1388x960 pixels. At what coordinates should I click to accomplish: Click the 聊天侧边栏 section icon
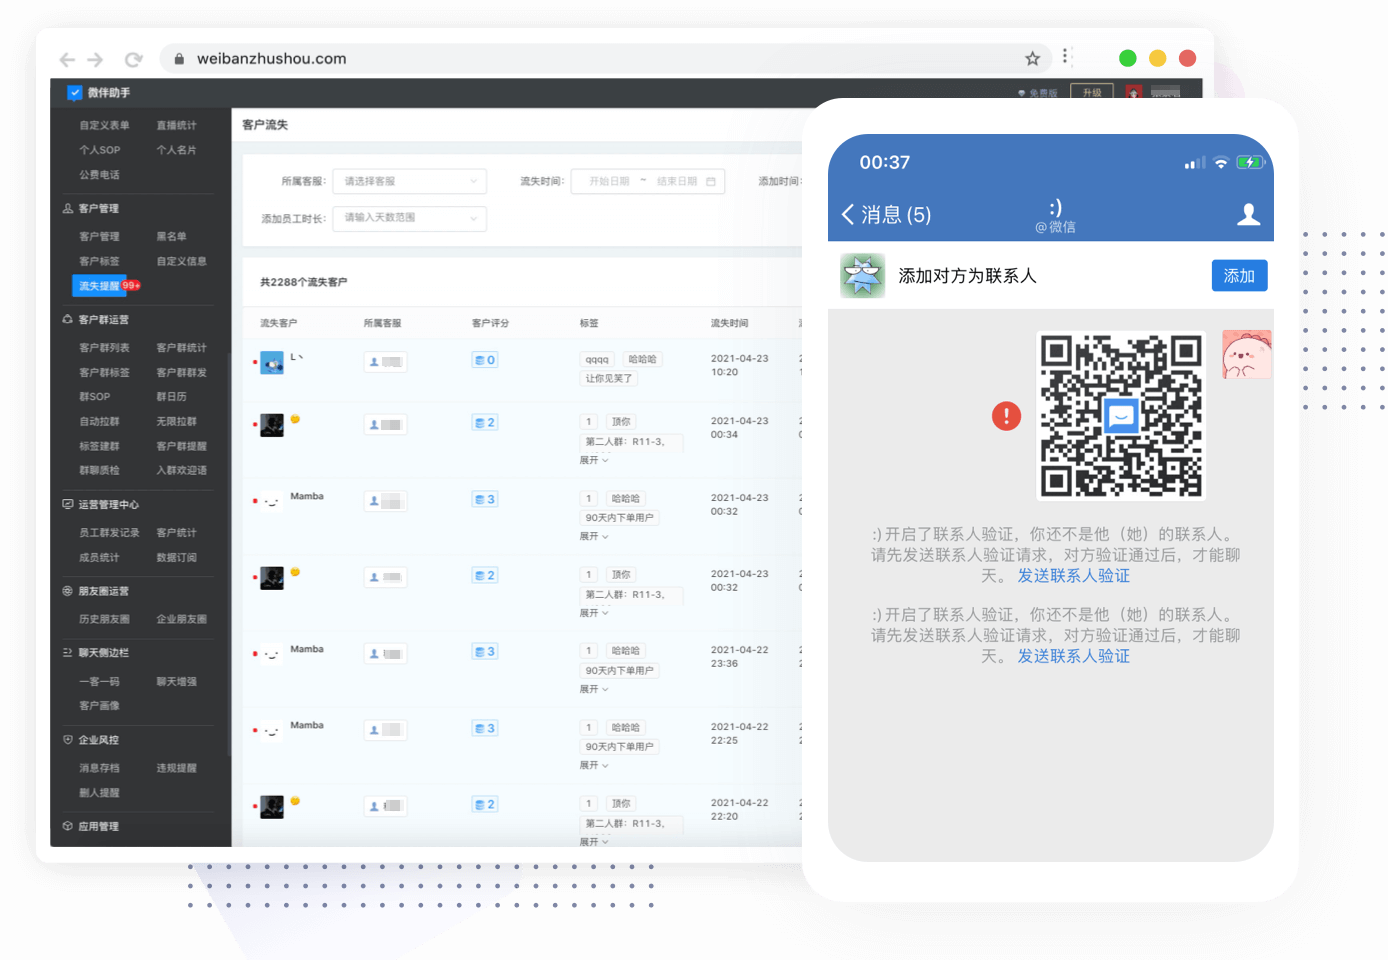point(67,653)
